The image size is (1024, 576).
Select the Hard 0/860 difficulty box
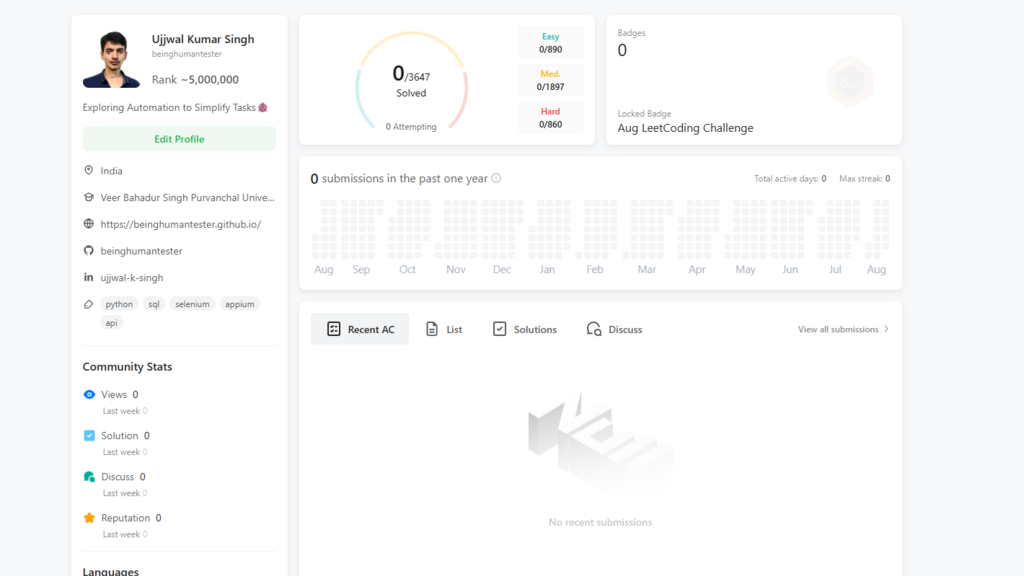[551, 118]
